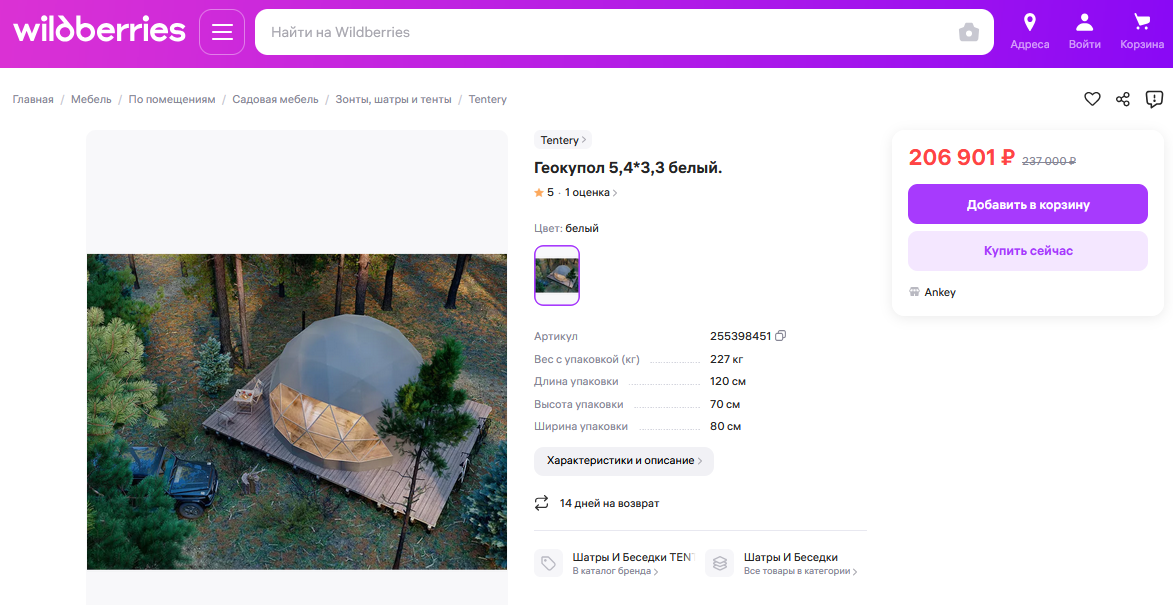Open Садовая мебель breadcrumb category
Screen dimensions: 1173x605
[275, 99]
